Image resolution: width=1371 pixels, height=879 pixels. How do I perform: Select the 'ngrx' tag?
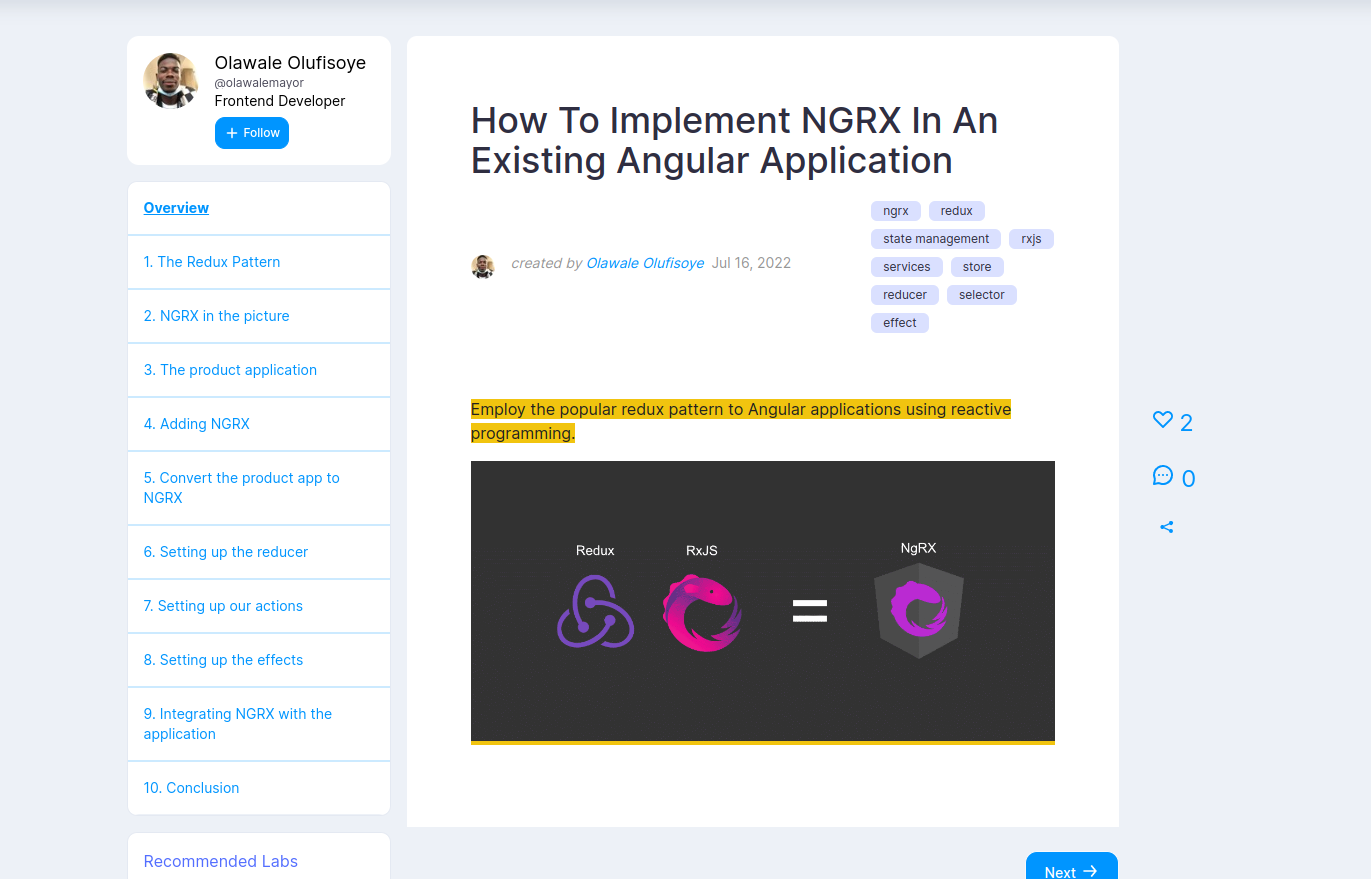click(896, 211)
